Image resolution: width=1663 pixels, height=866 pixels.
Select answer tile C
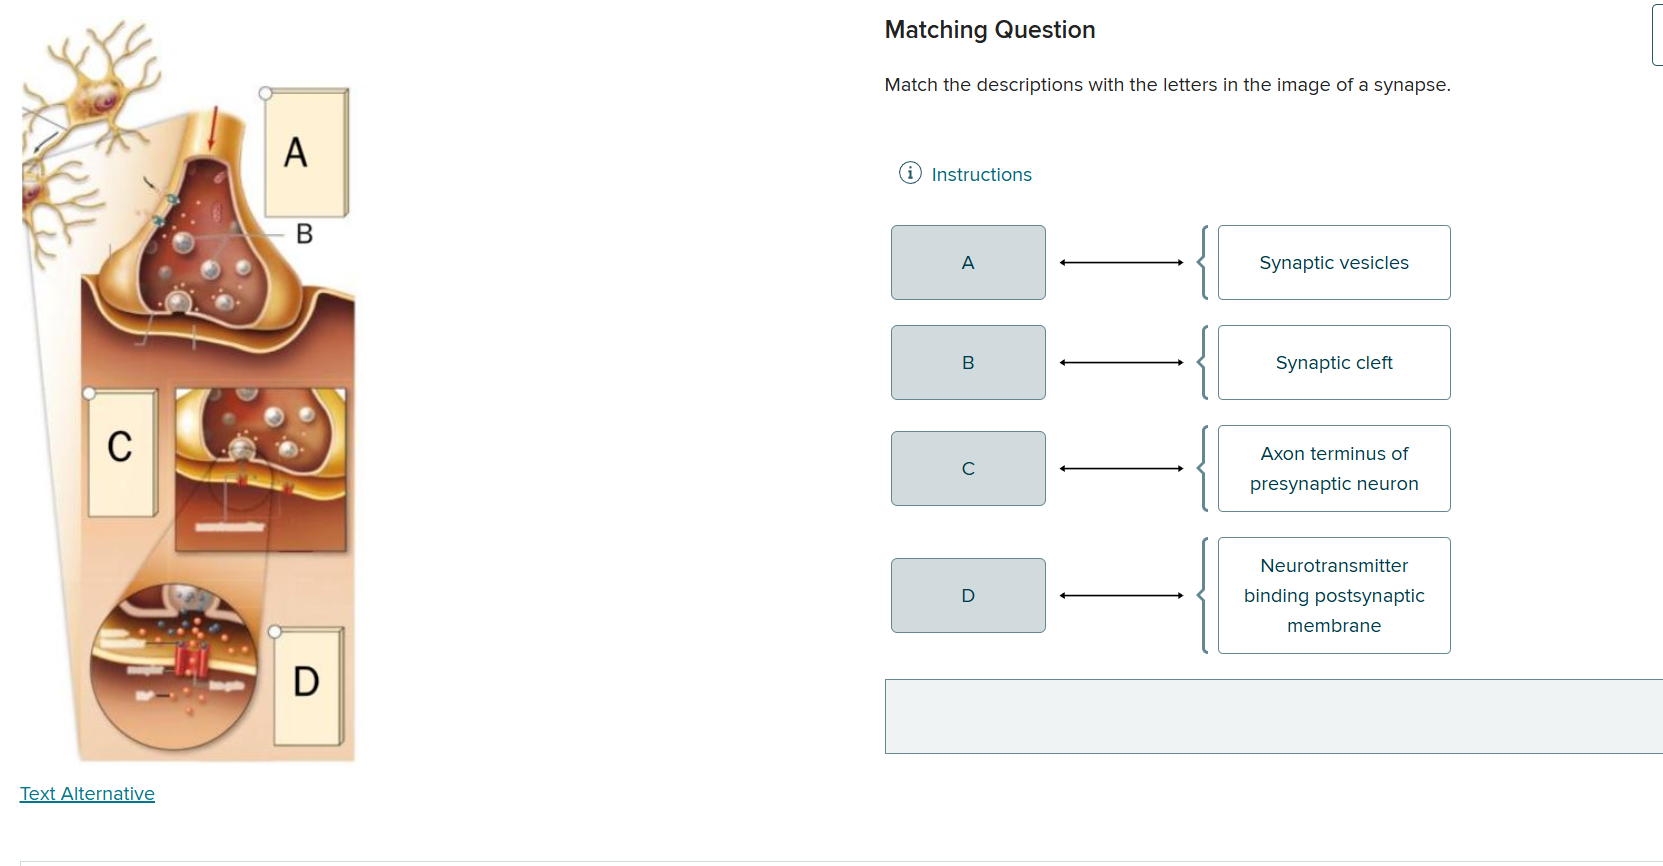pos(967,468)
